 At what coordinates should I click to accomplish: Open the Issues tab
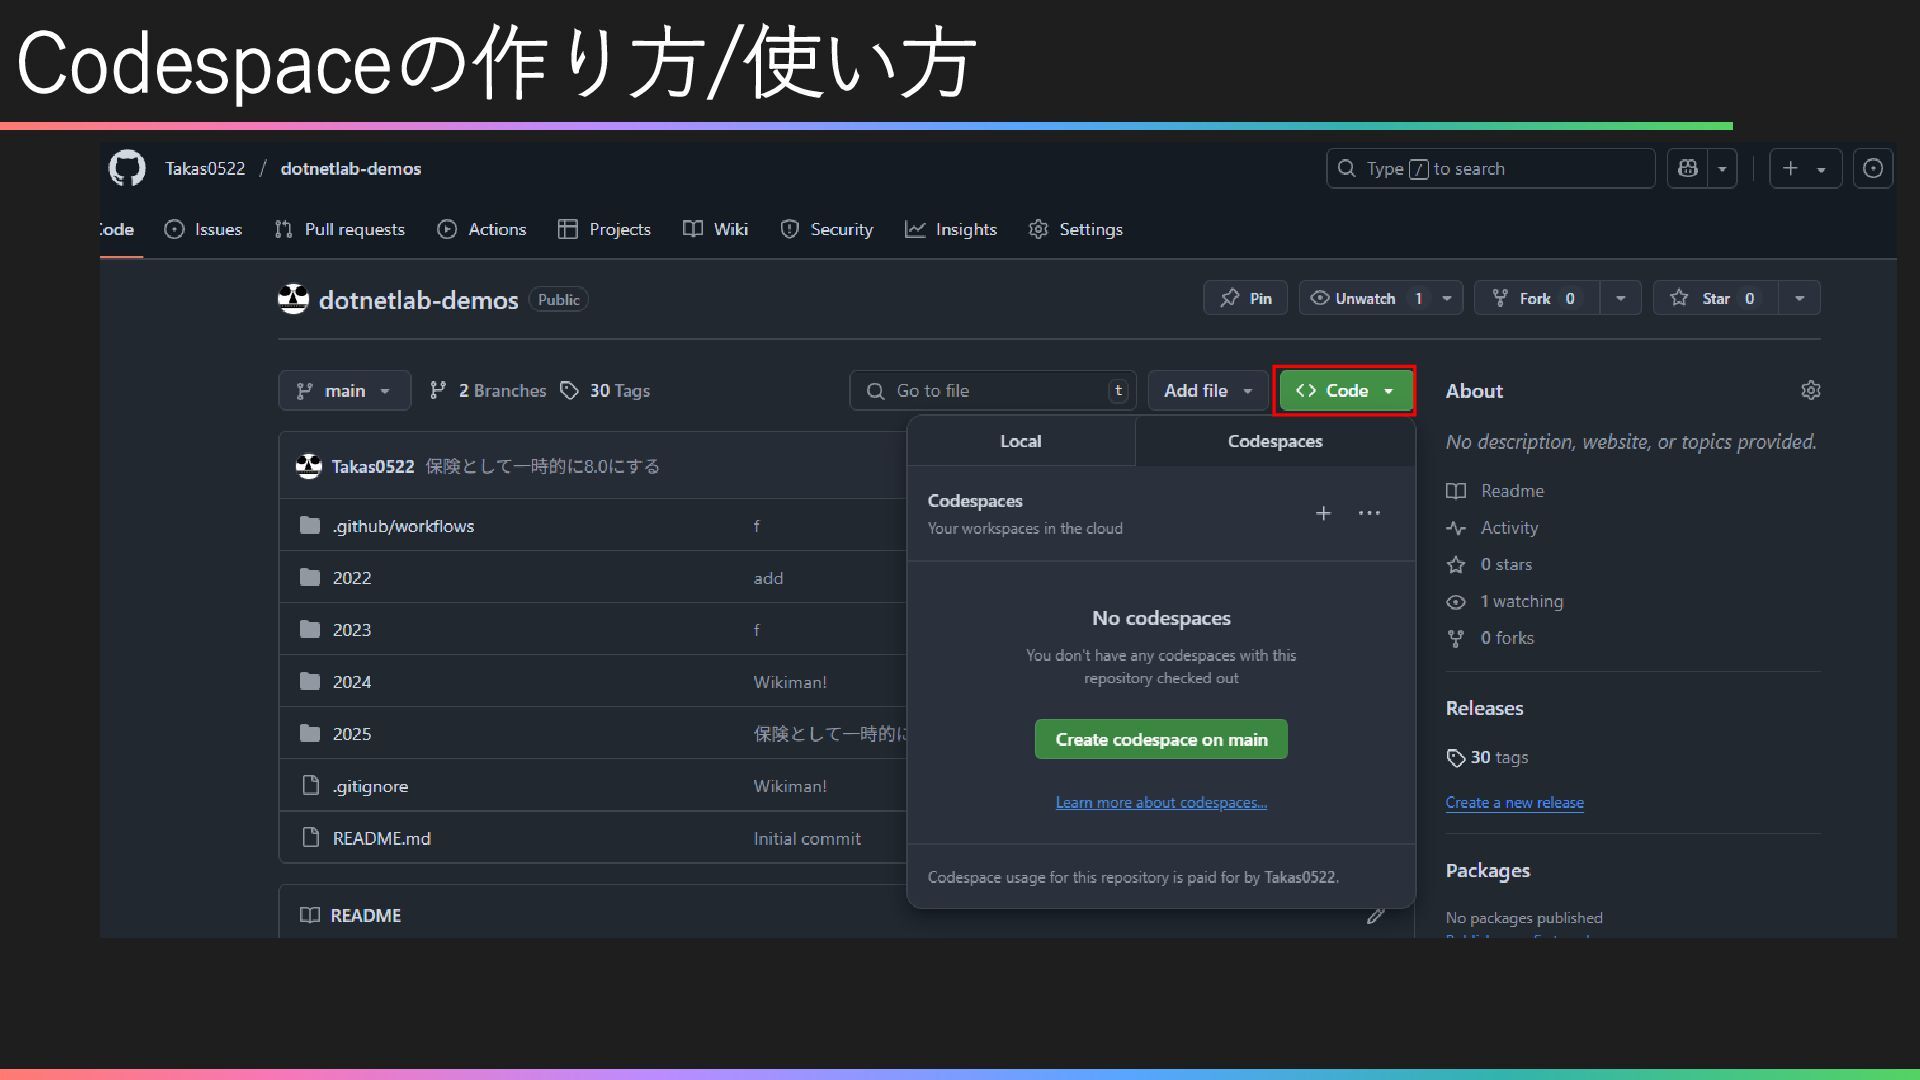pyautogui.click(x=203, y=229)
